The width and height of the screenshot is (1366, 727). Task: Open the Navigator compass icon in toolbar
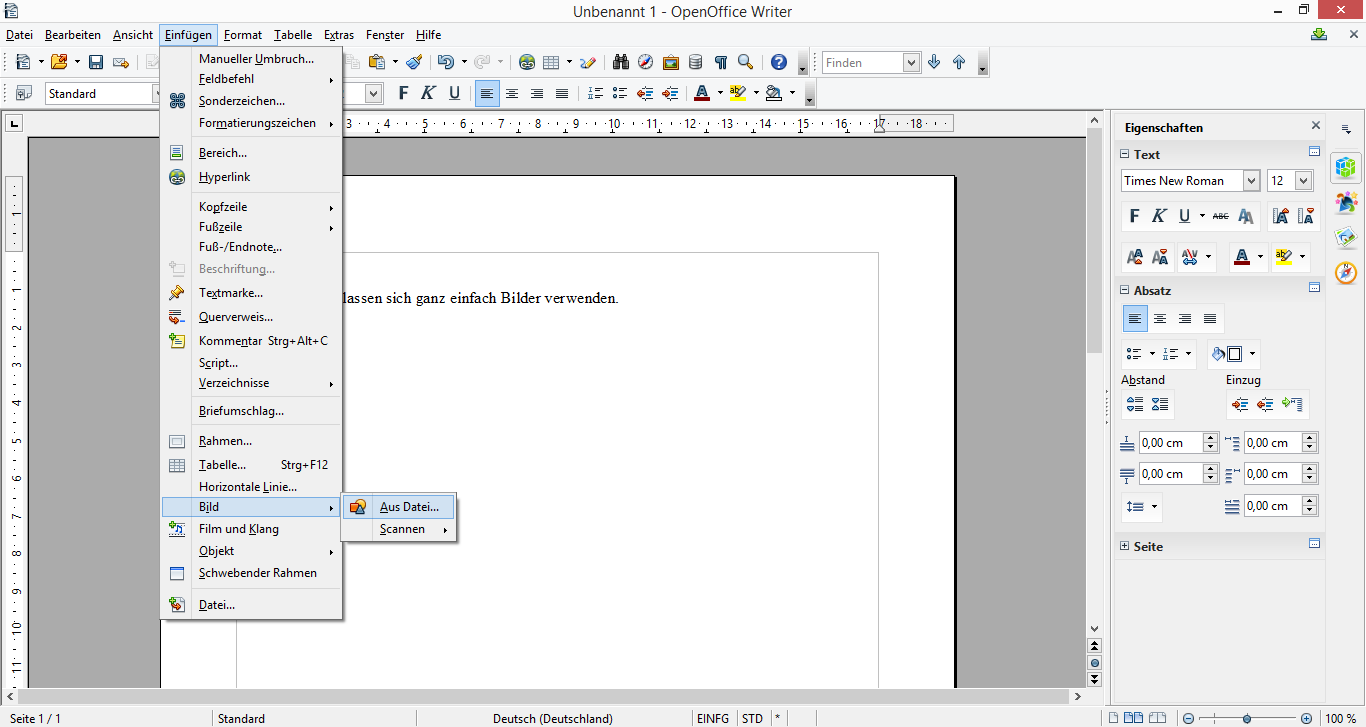646,62
